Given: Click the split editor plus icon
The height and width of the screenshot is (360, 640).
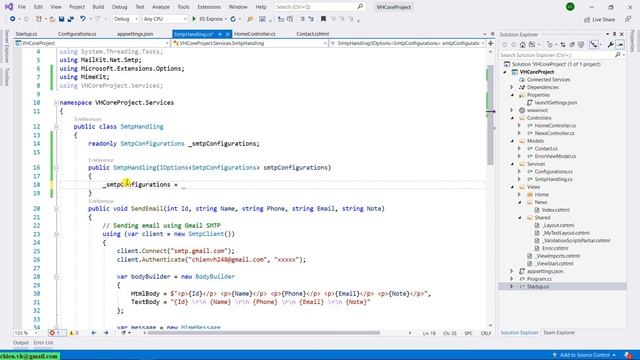Looking at the screenshot, I should [491, 43].
